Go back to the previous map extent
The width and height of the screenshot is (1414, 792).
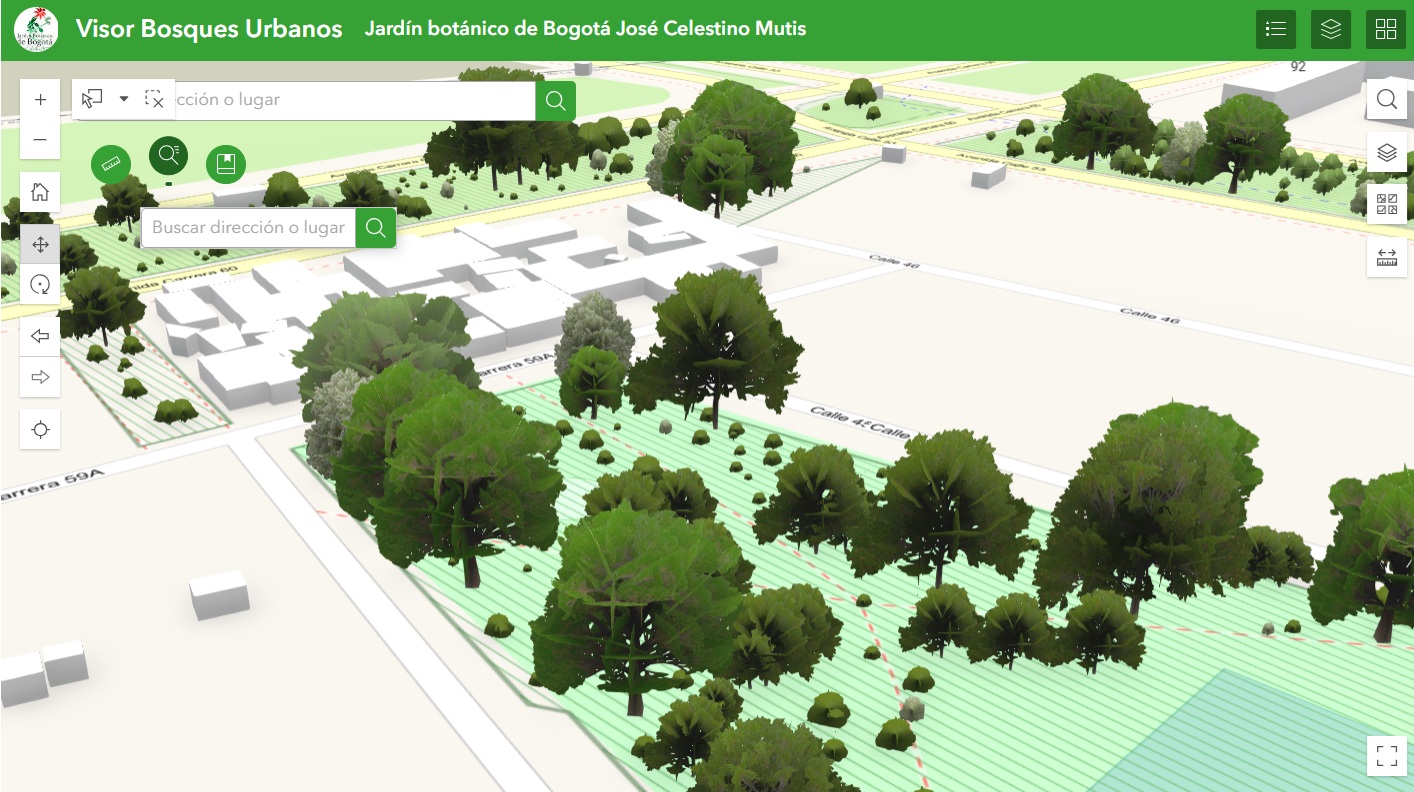(x=40, y=336)
